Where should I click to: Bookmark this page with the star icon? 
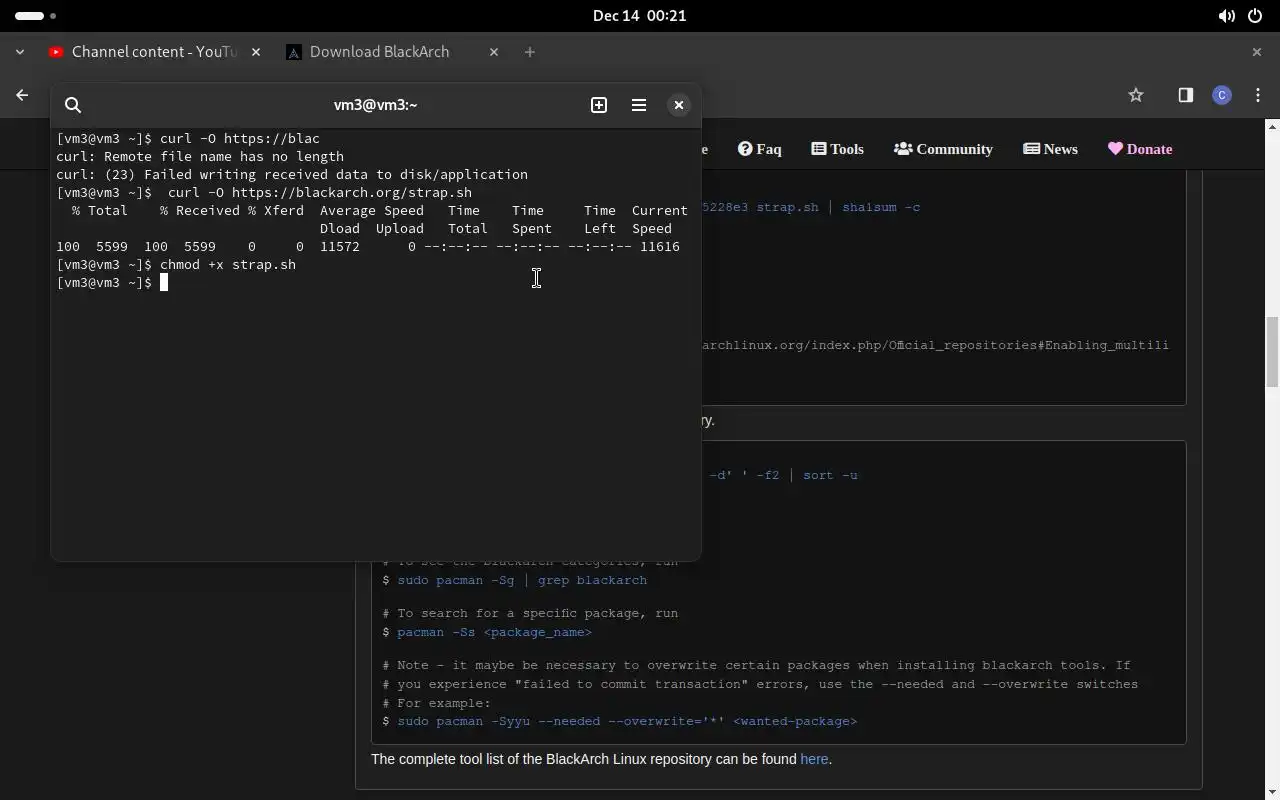[x=1136, y=95]
